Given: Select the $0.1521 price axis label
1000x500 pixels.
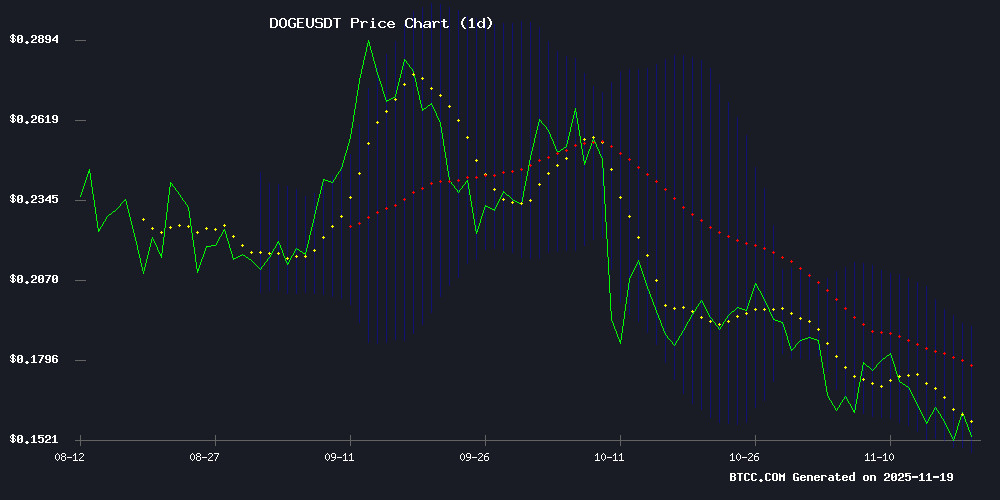Looking at the screenshot, I should [34, 440].
